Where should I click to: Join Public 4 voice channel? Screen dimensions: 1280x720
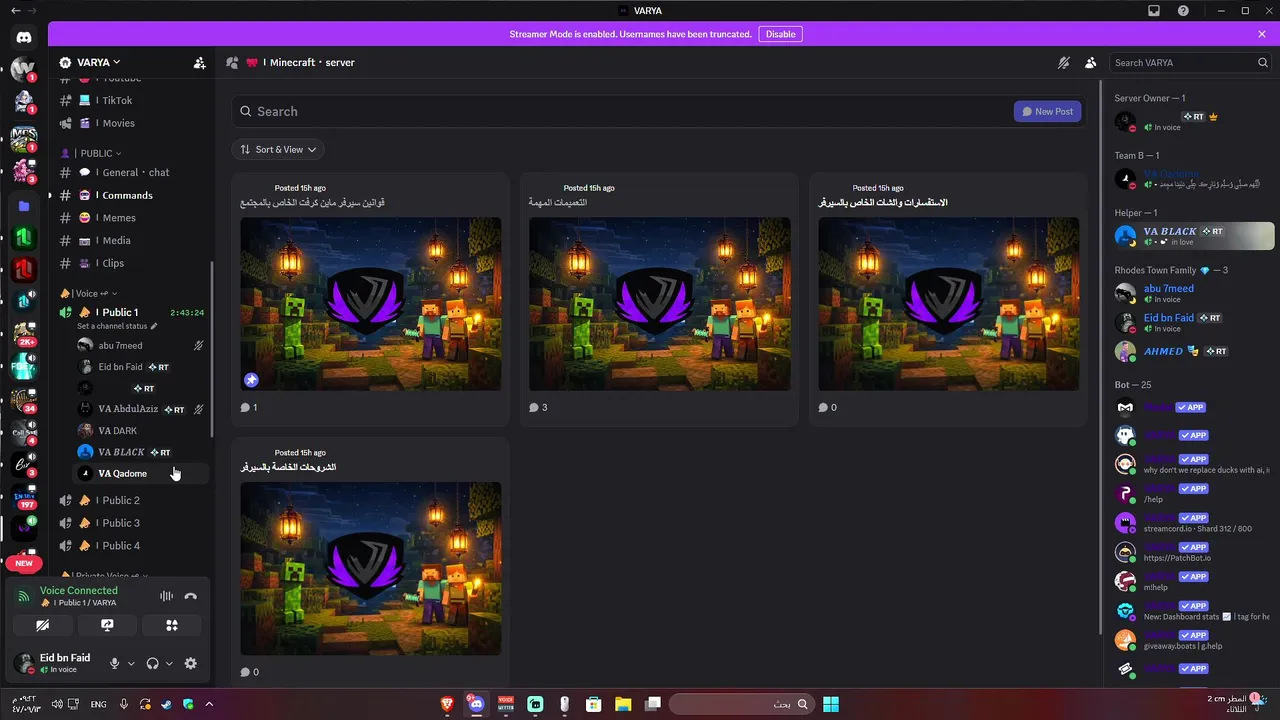coord(134,546)
